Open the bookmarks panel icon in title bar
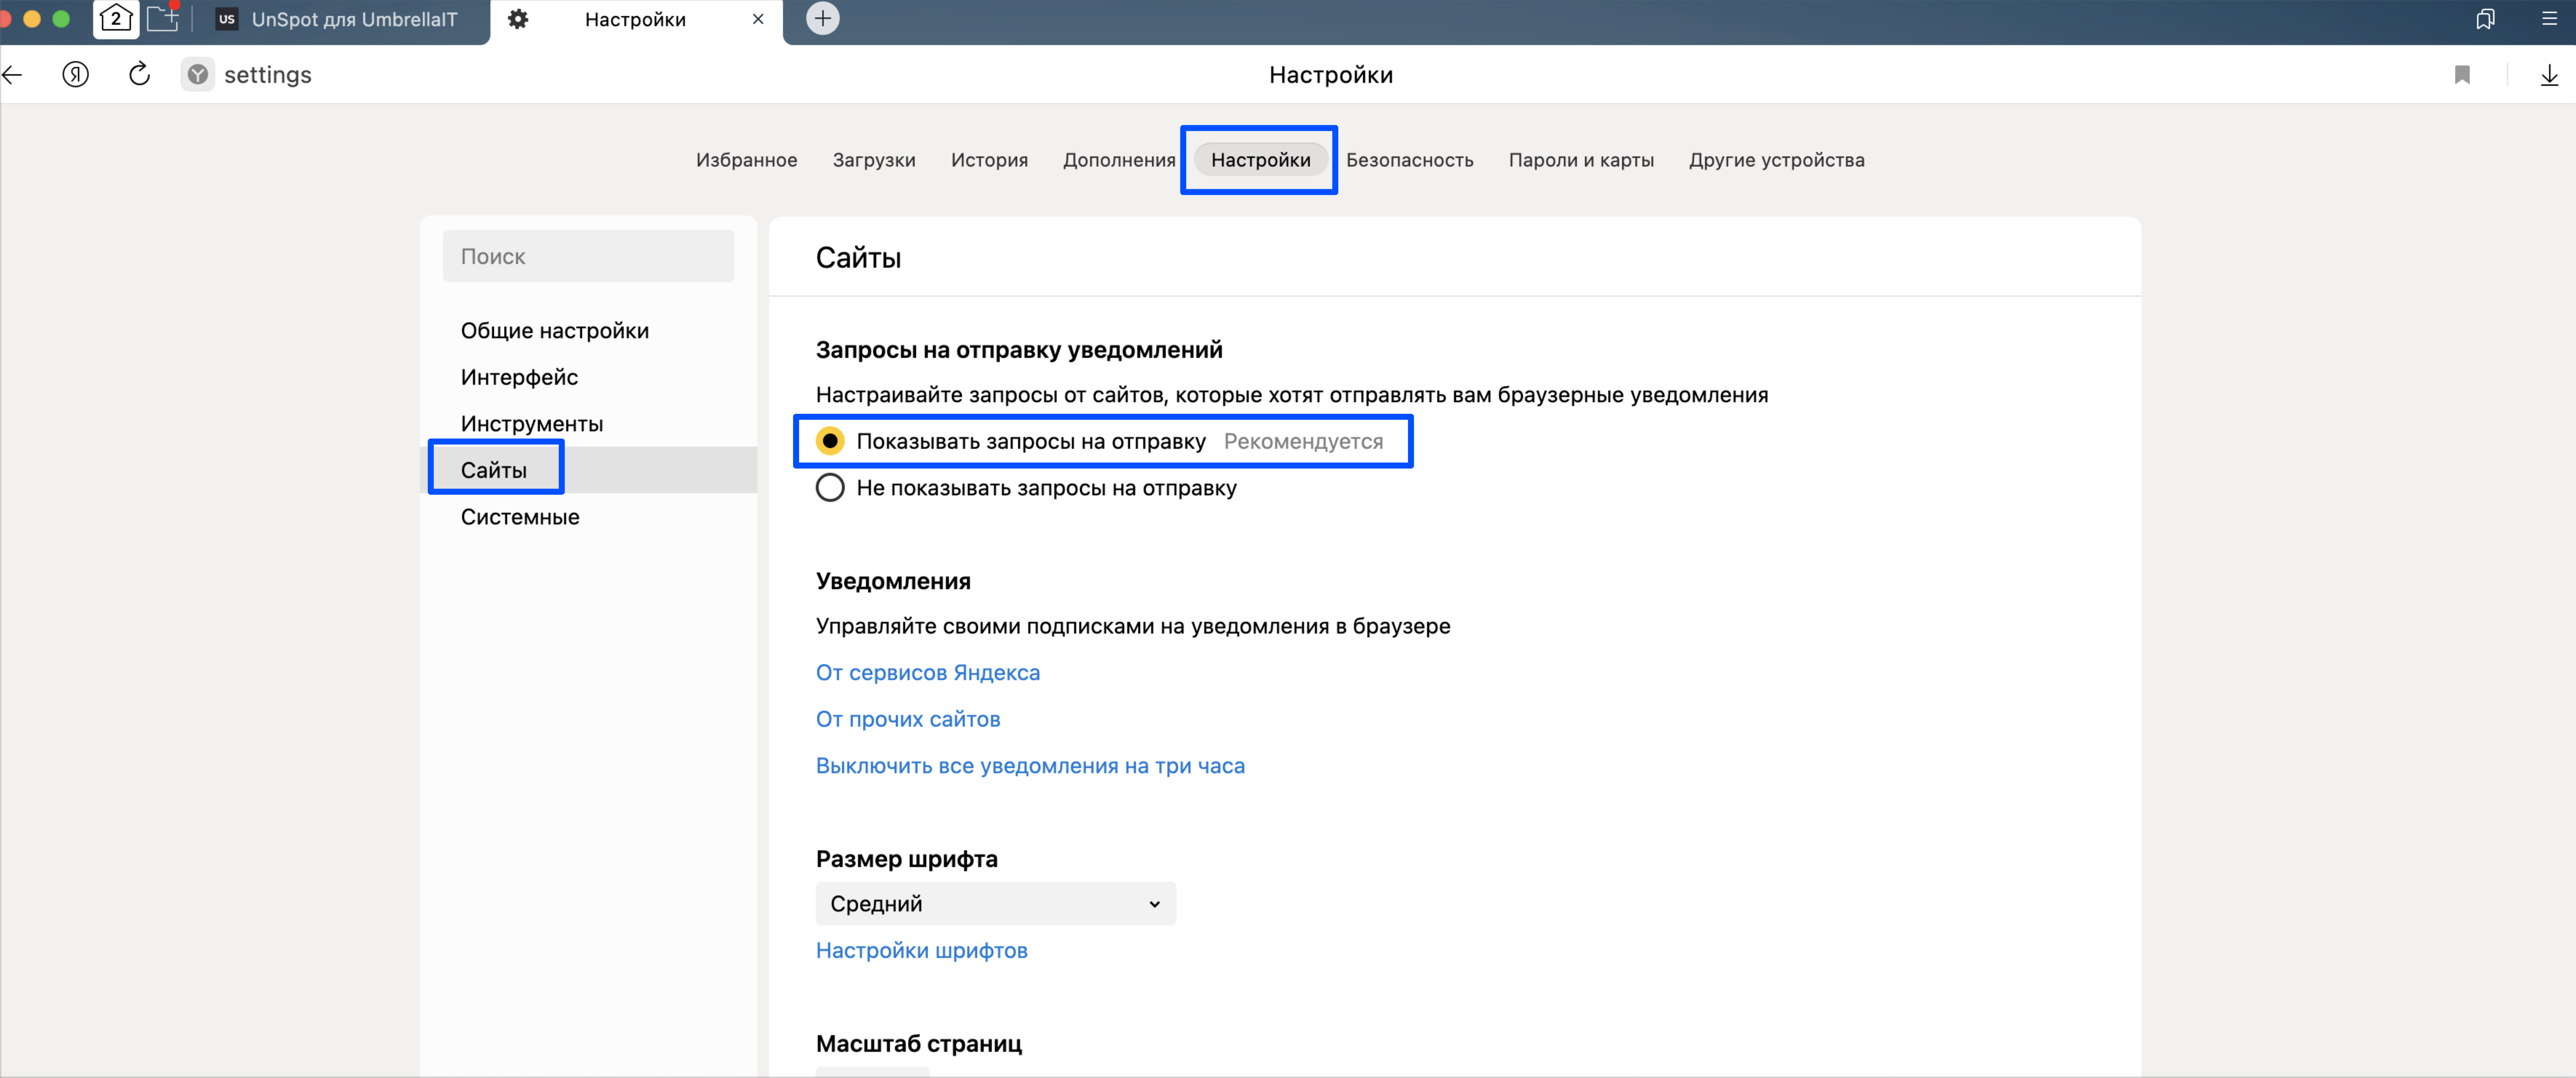This screenshot has height=1078, width=2576. pyautogui.click(x=2485, y=19)
